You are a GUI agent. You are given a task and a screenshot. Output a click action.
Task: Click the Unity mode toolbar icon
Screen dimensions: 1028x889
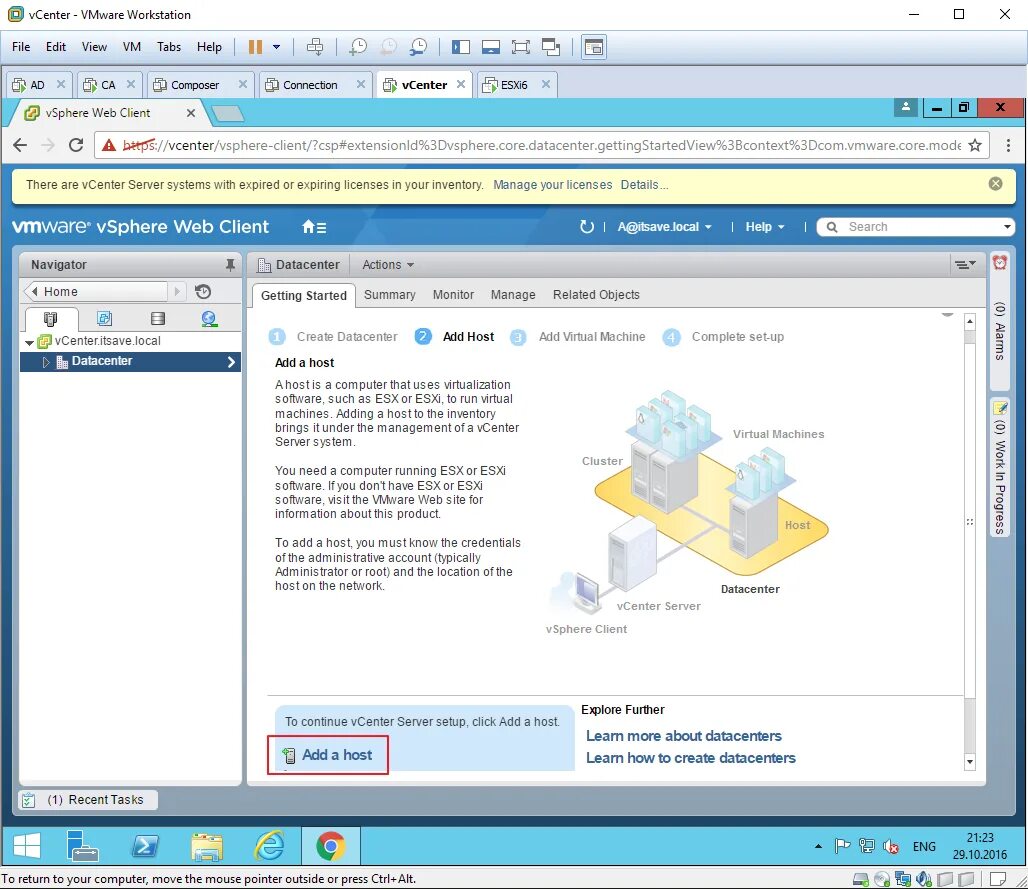(x=551, y=47)
